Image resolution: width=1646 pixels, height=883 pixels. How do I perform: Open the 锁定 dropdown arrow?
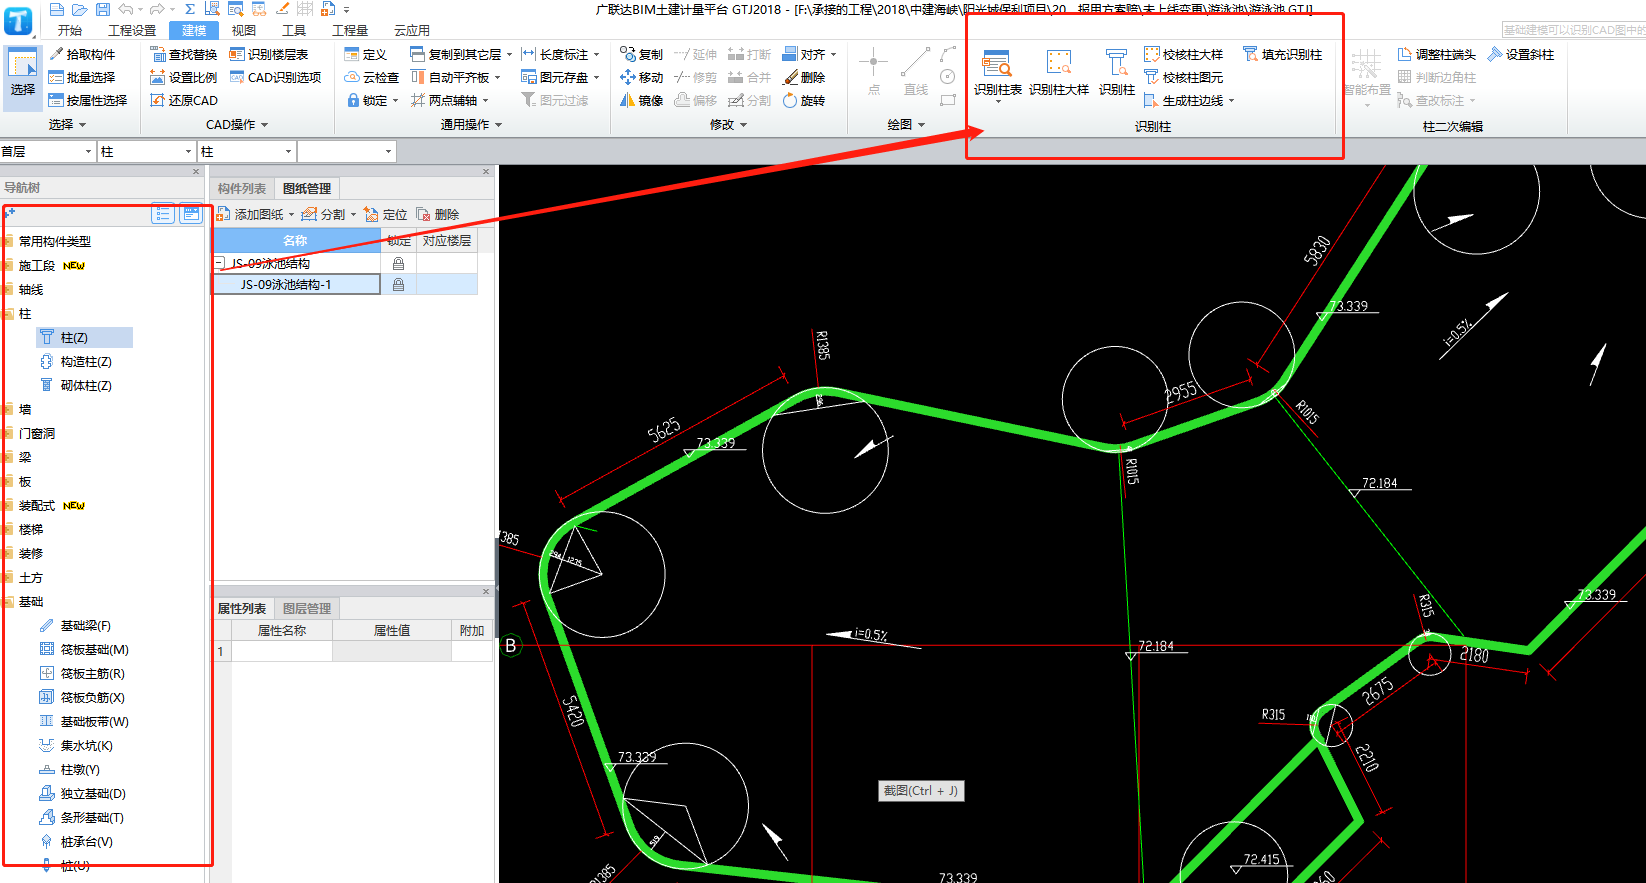pos(395,100)
